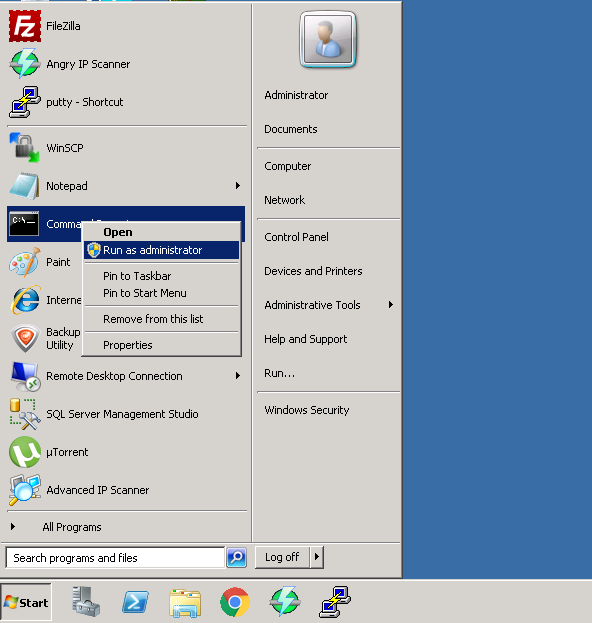592x623 pixels.
Task: Open Advanced IP Scanner icon
Action: point(25,490)
